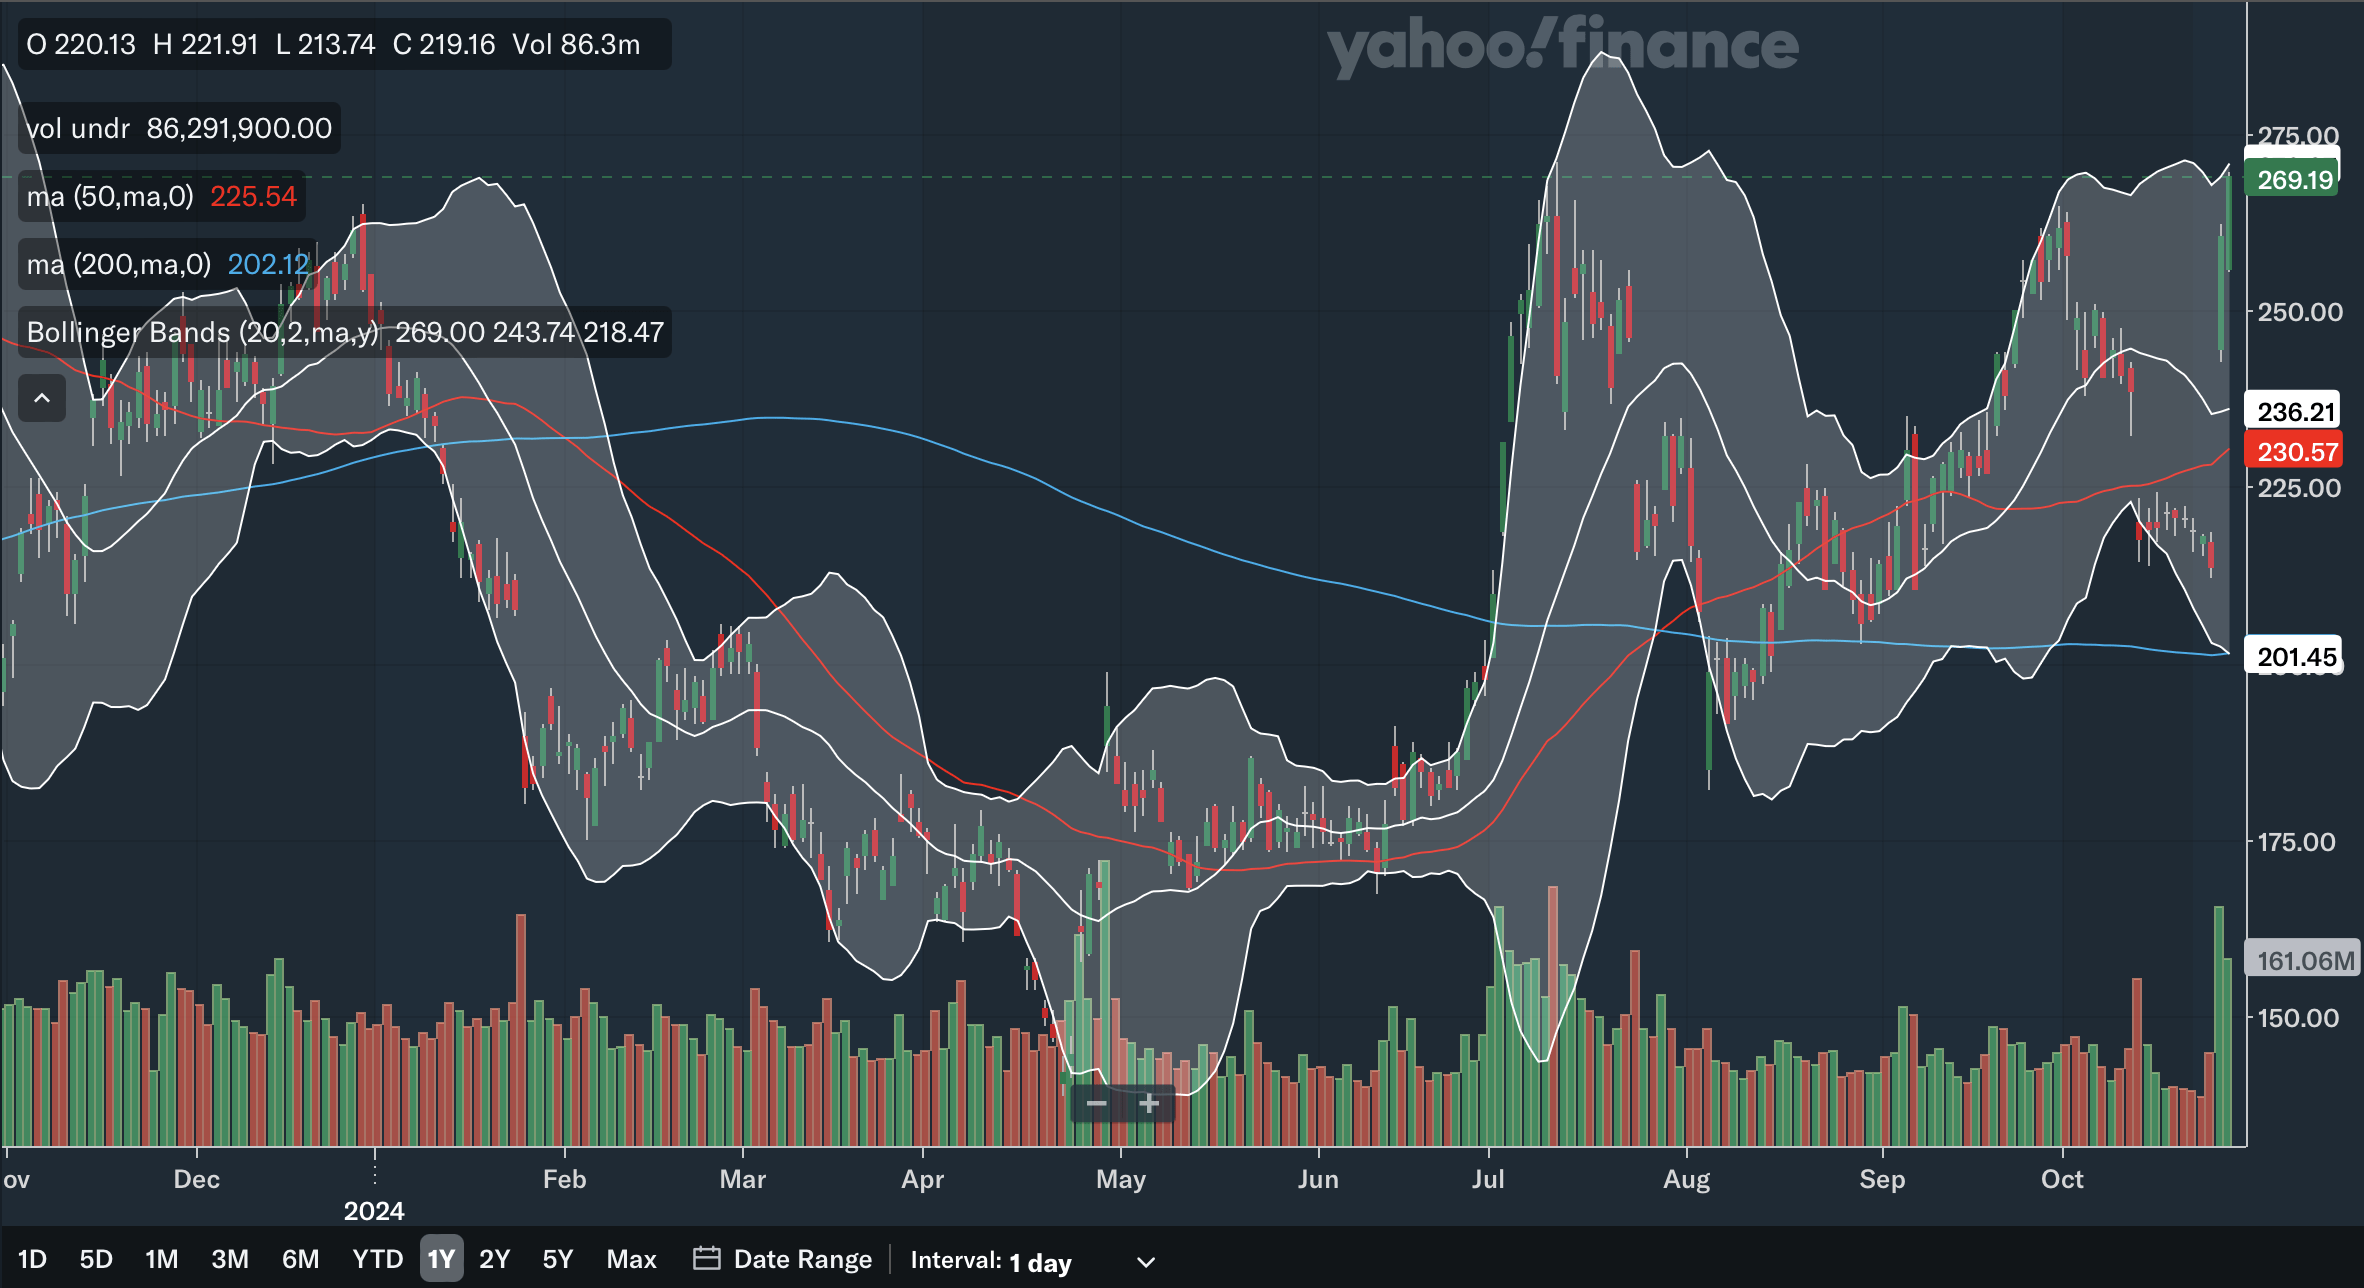Viewport: 2364px width, 1288px height.
Task: Select the 1D range tab
Action: point(32,1259)
